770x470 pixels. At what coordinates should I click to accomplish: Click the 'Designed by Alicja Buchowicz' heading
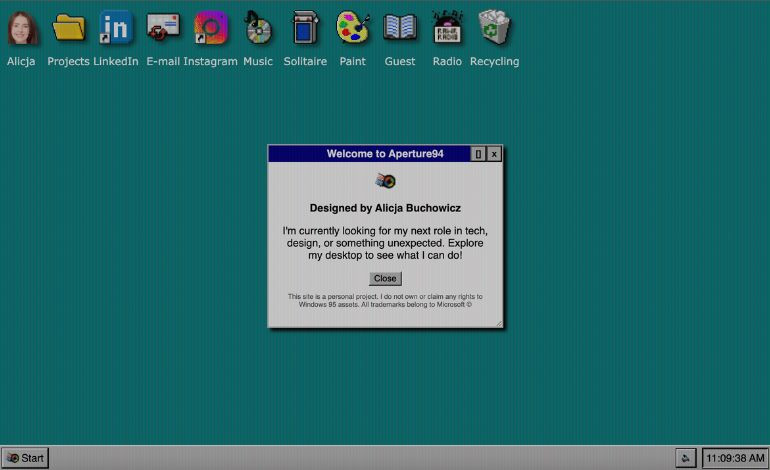[x=385, y=208]
